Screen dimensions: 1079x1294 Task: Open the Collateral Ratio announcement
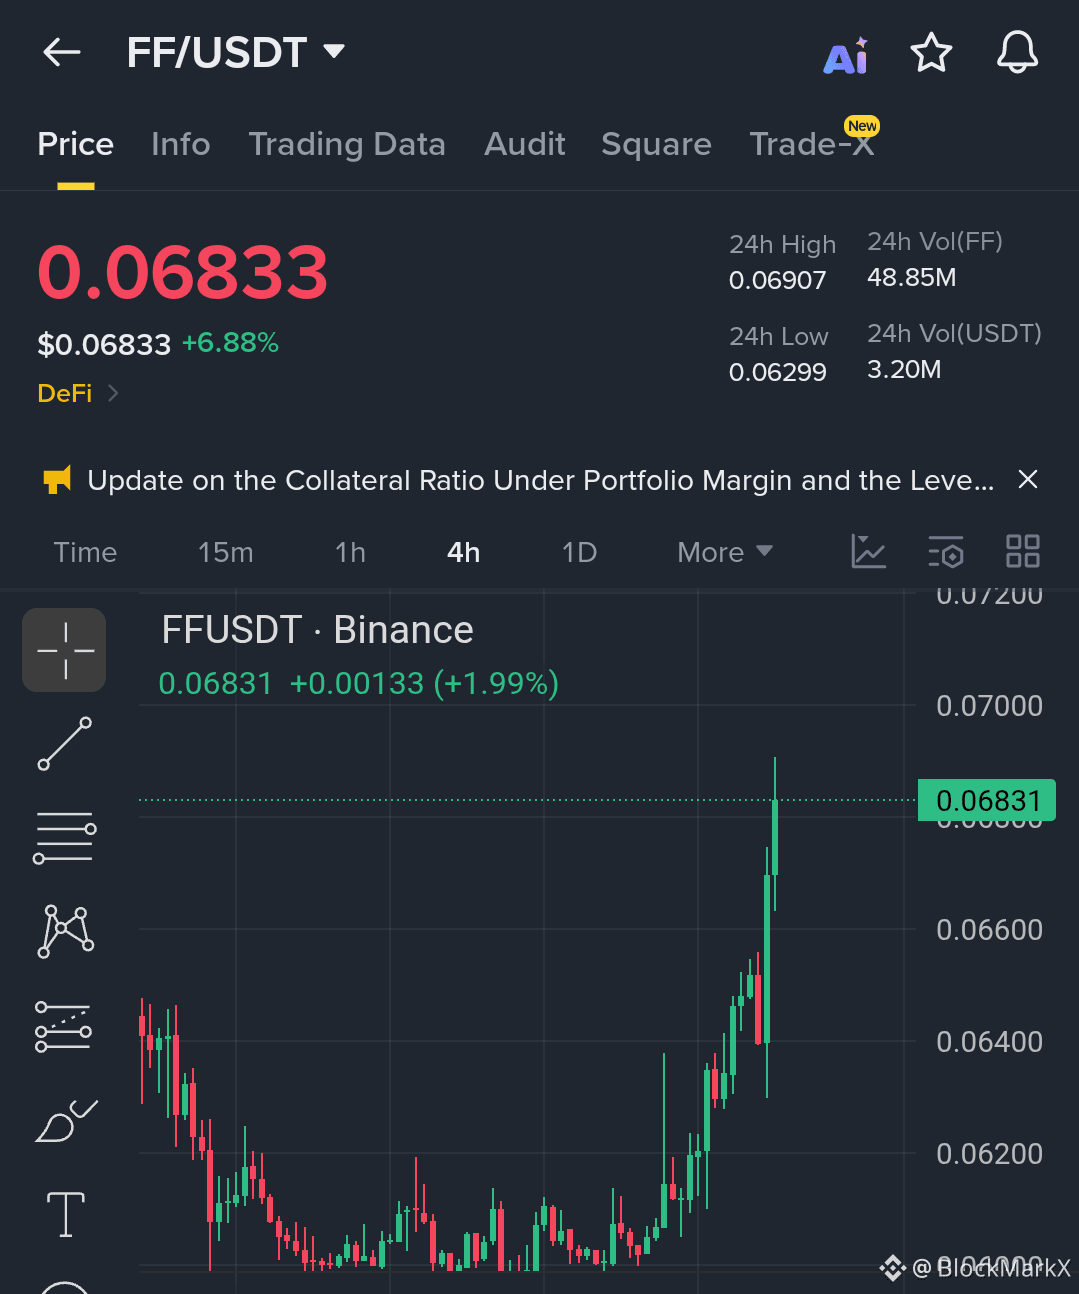(x=541, y=481)
